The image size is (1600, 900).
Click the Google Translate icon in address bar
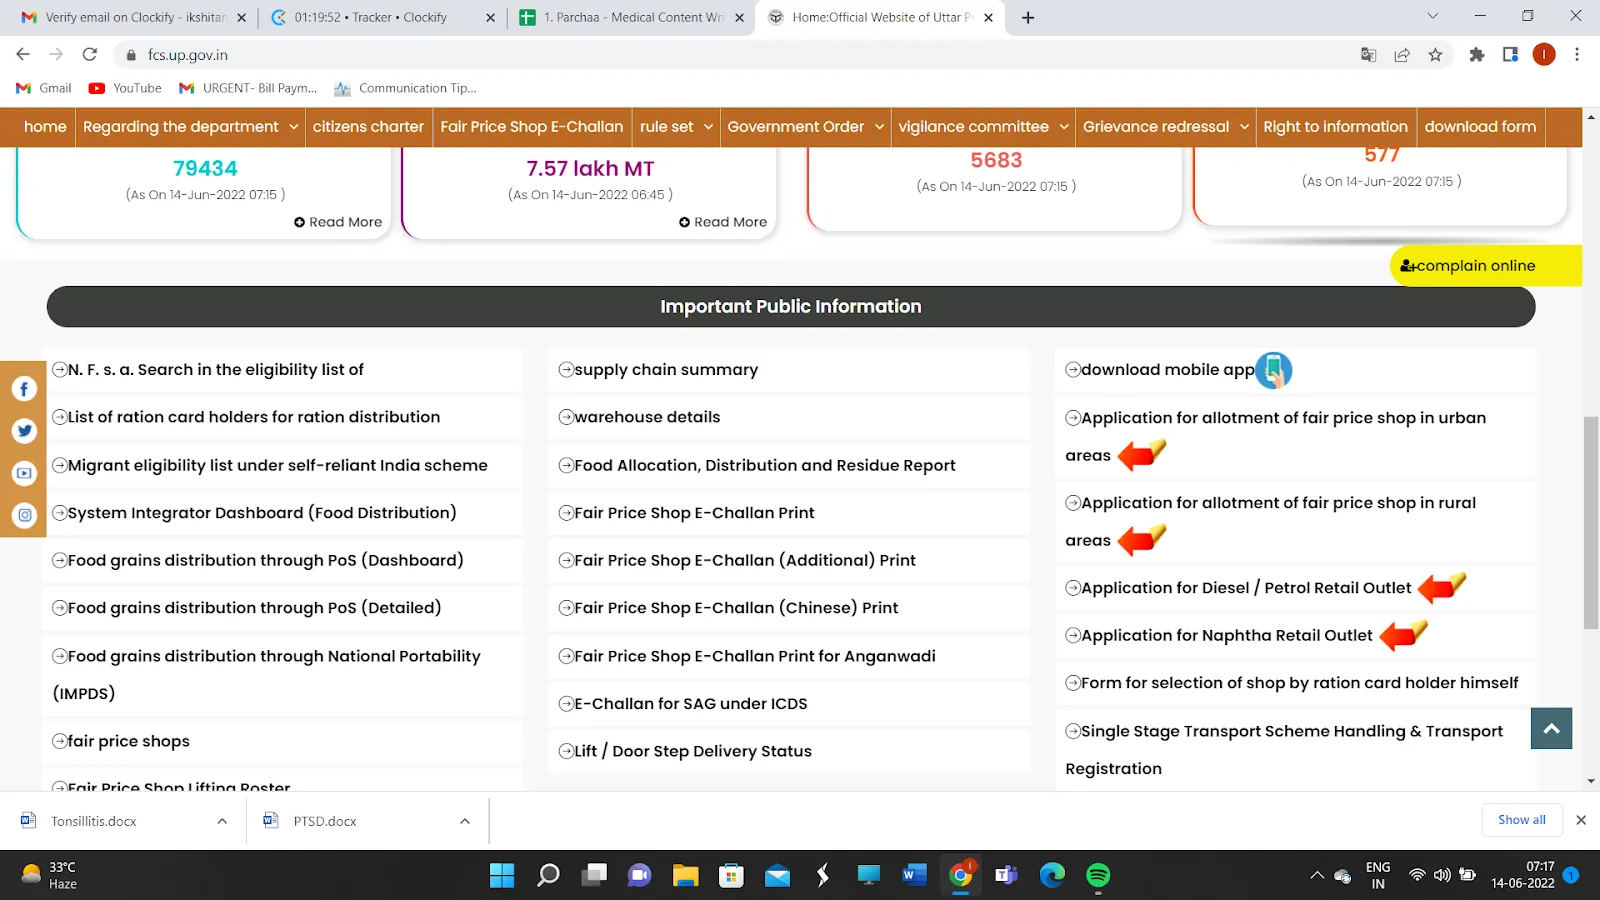[x=1368, y=55]
